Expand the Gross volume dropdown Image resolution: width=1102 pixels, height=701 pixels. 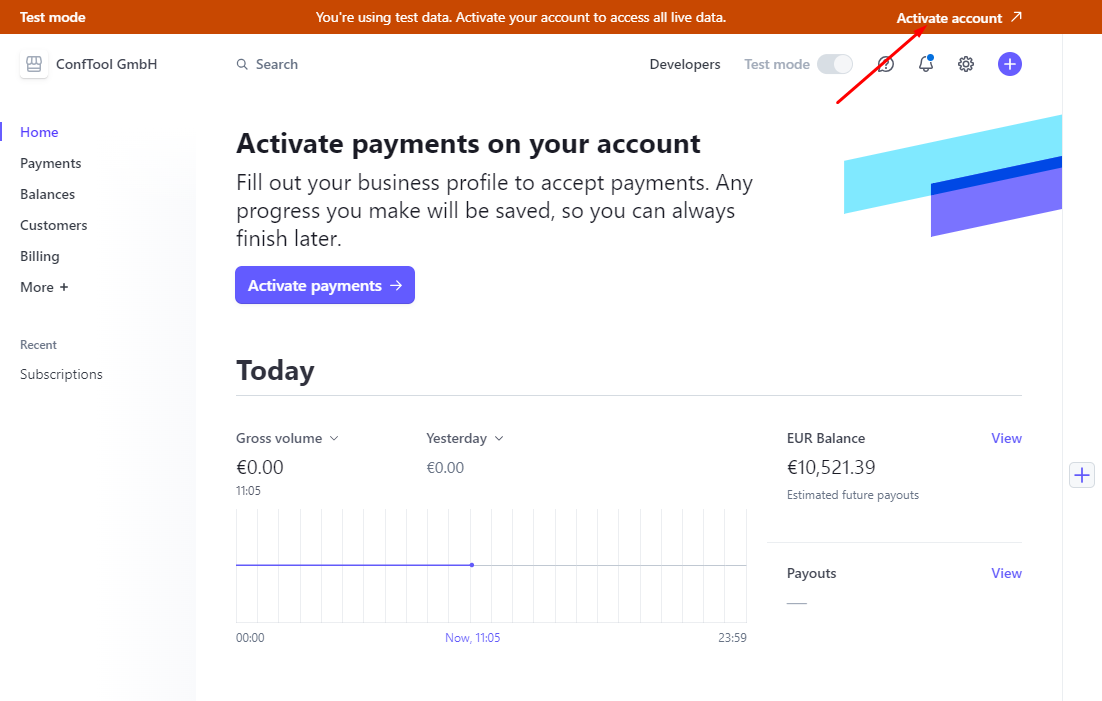tap(334, 438)
